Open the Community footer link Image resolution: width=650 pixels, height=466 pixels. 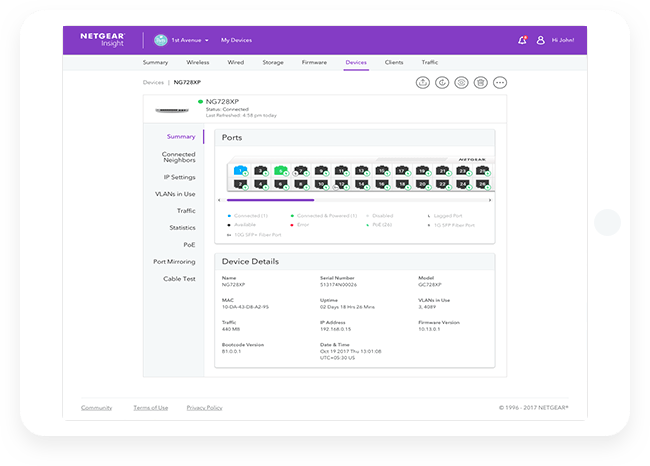coord(97,408)
